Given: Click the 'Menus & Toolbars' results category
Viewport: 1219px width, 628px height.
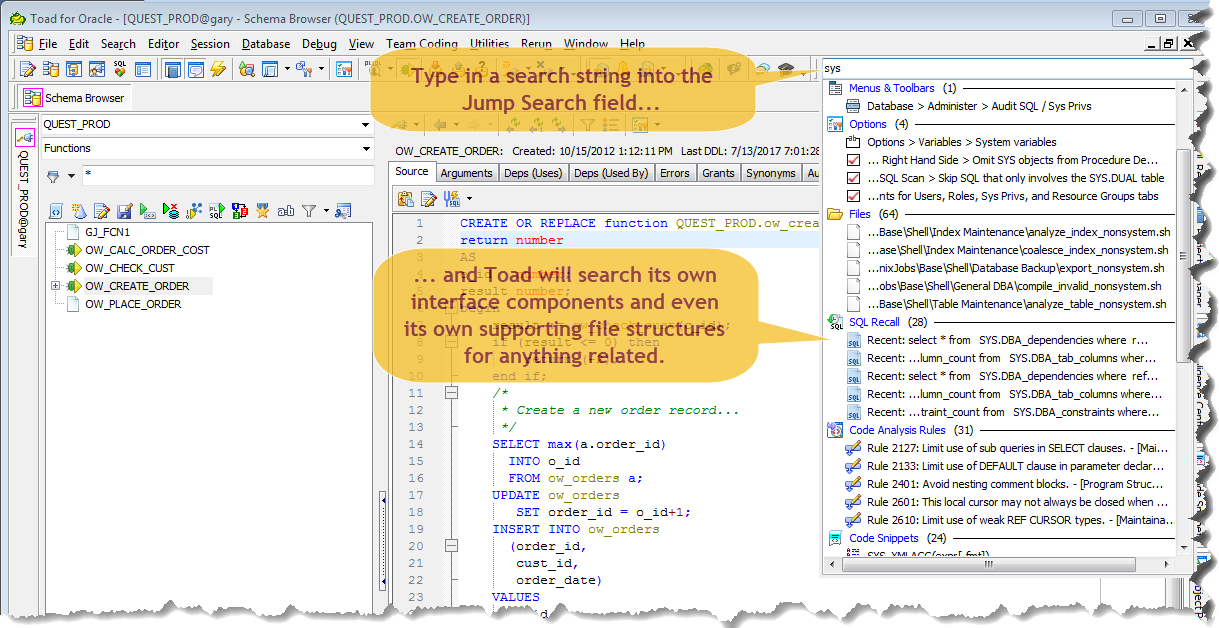Looking at the screenshot, I should tap(892, 88).
